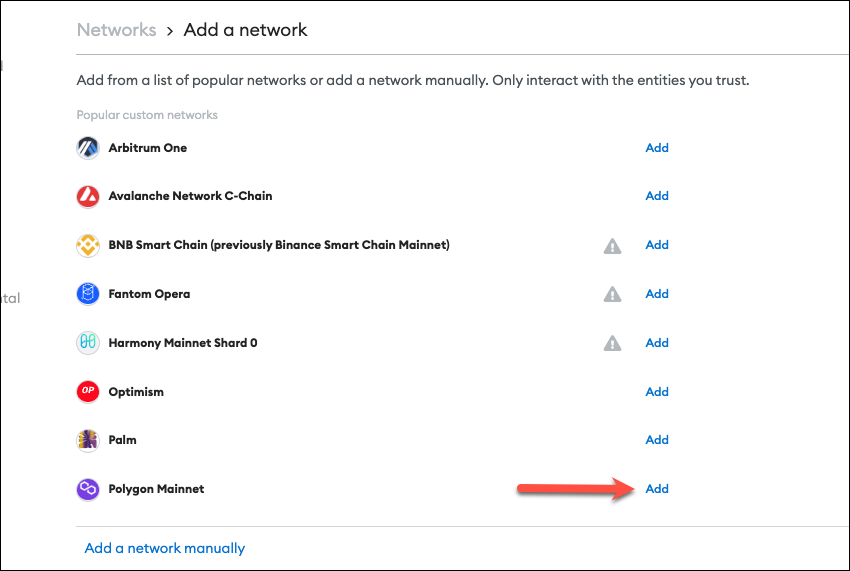The image size is (850, 571).
Task: Add the Optimism network
Action: 657,392
